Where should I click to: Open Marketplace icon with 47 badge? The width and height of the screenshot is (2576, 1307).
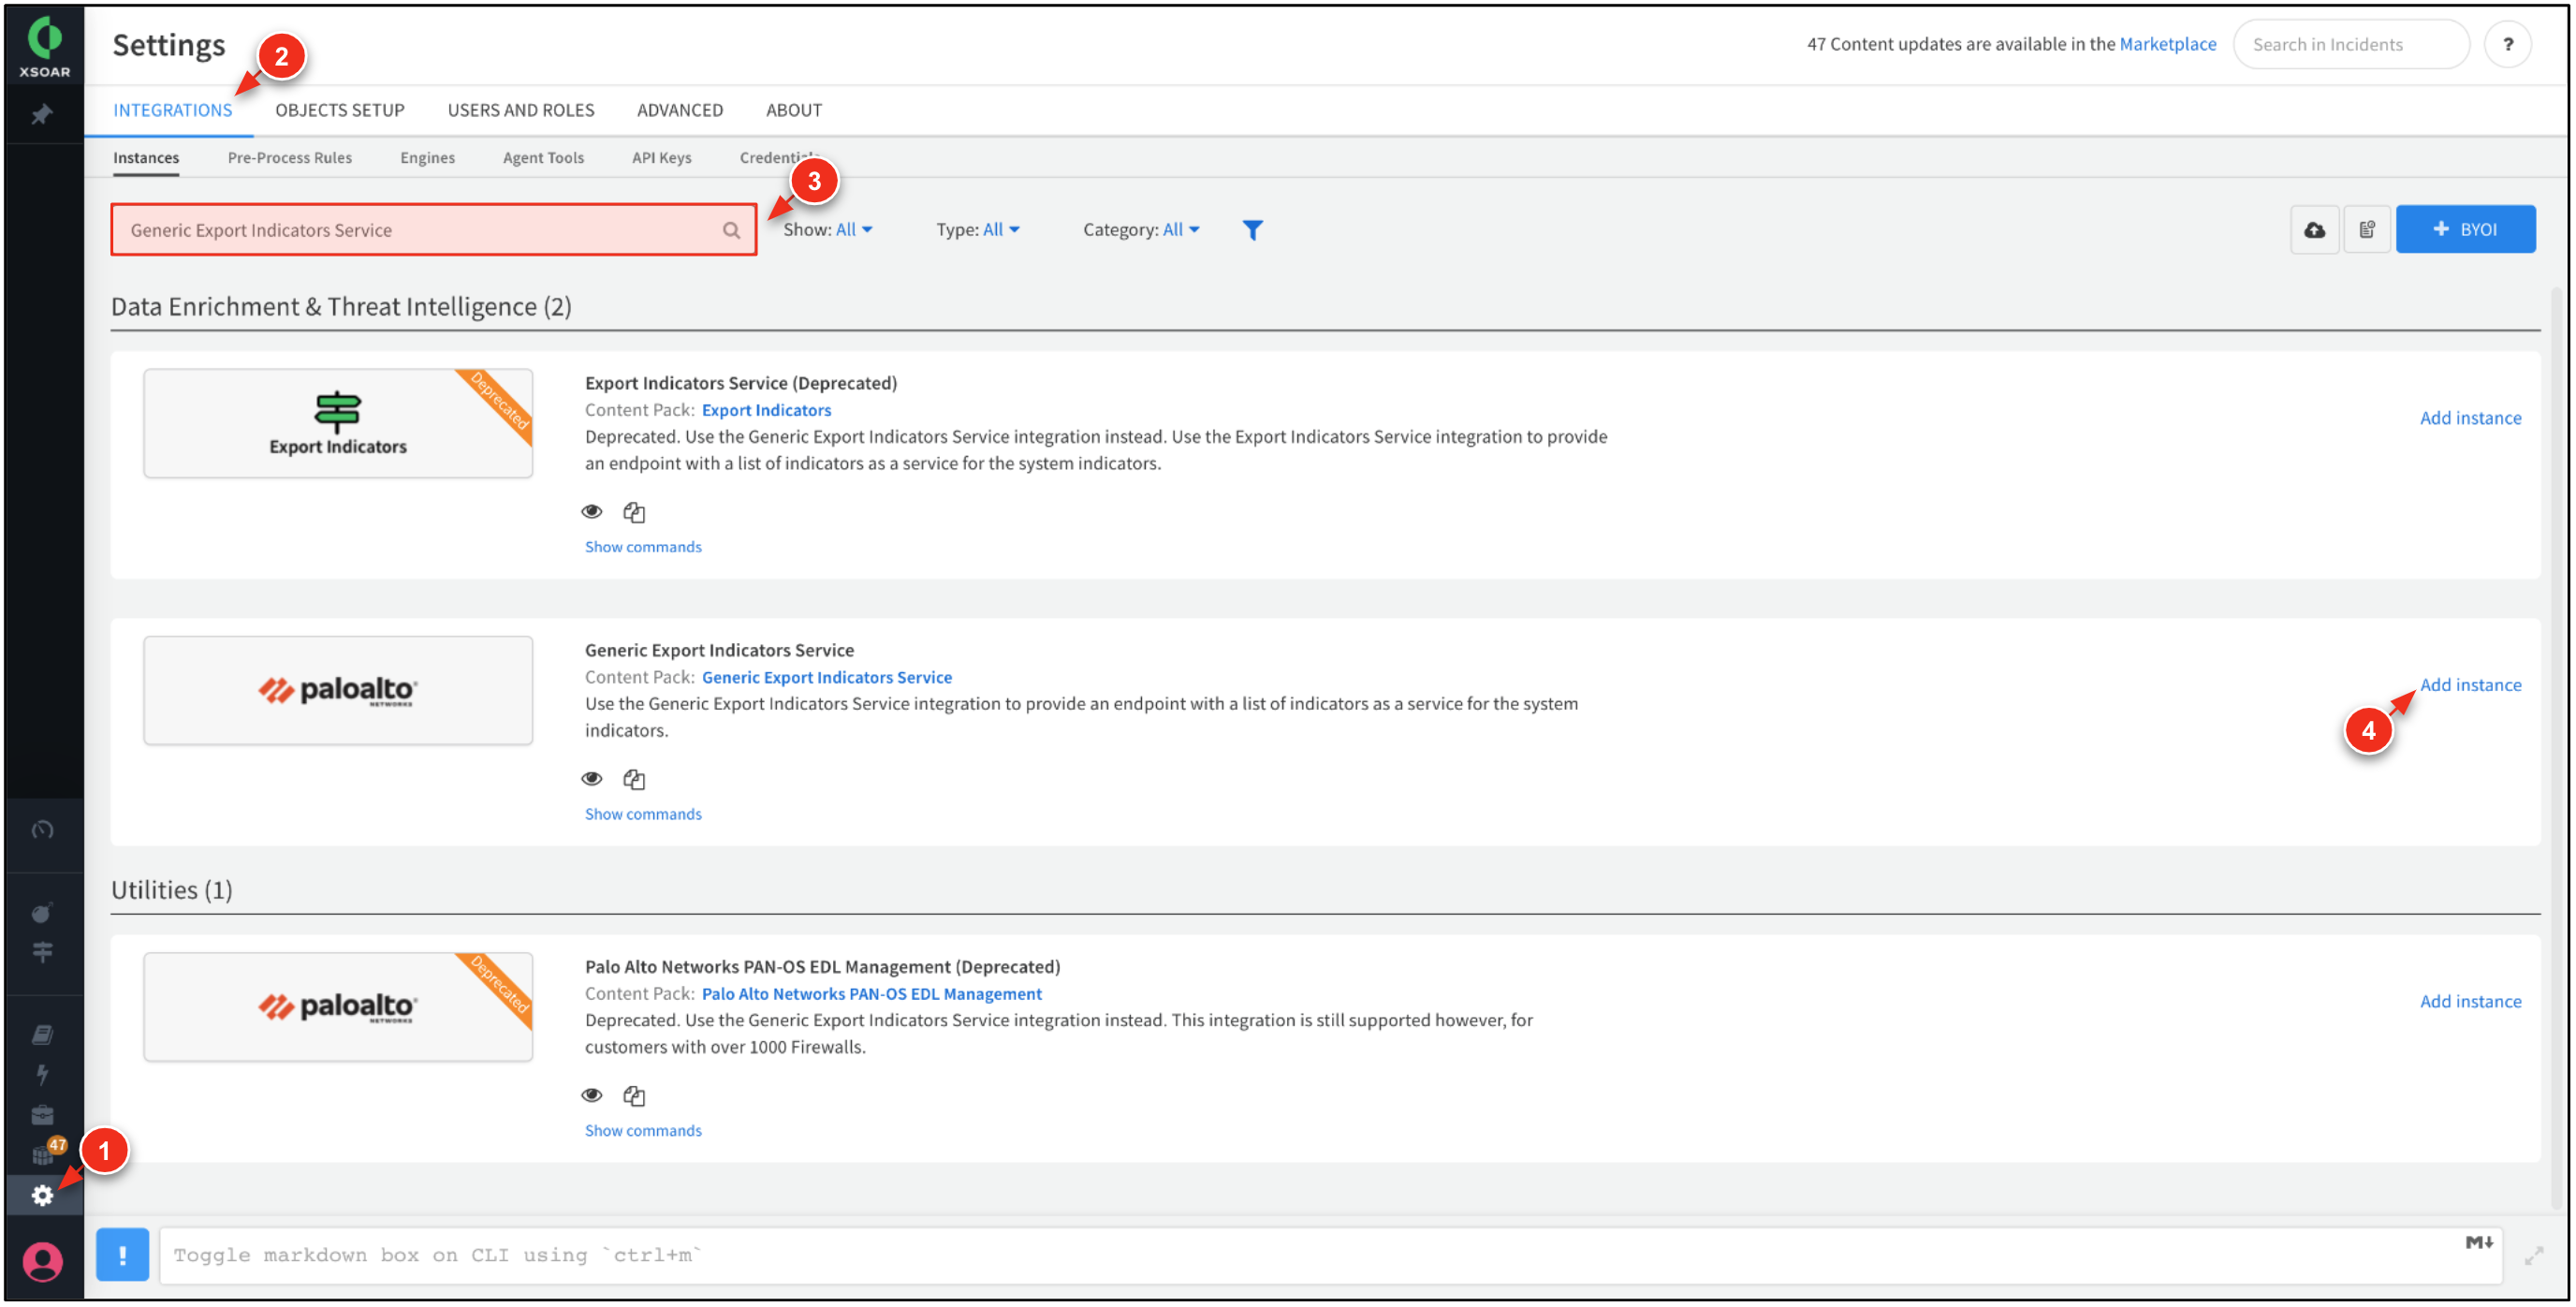pos(46,1154)
